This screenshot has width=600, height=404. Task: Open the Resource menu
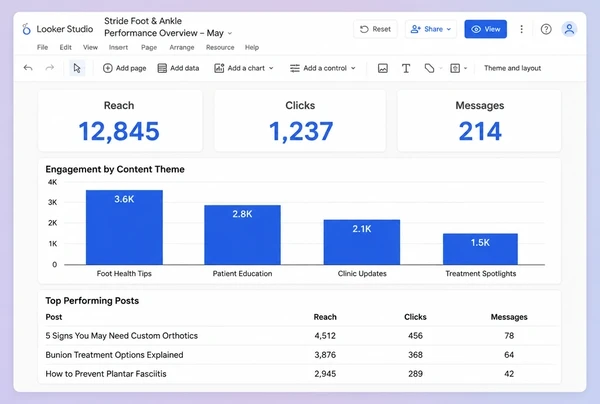[x=220, y=47]
